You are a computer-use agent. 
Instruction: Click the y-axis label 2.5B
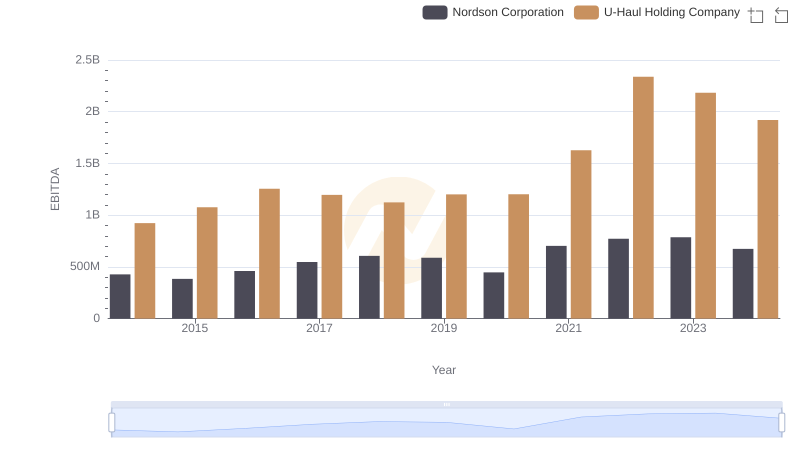click(88, 60)
